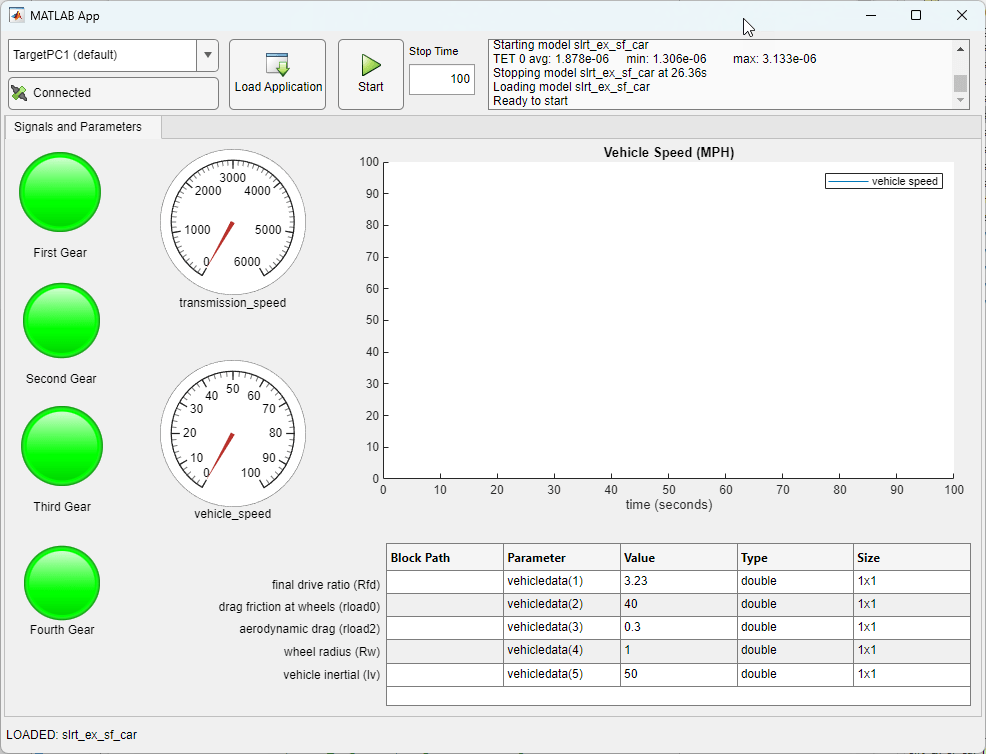Click the Second Gear green lamp
This screenshot has width=986, height=754.
[x=62, y=320]
